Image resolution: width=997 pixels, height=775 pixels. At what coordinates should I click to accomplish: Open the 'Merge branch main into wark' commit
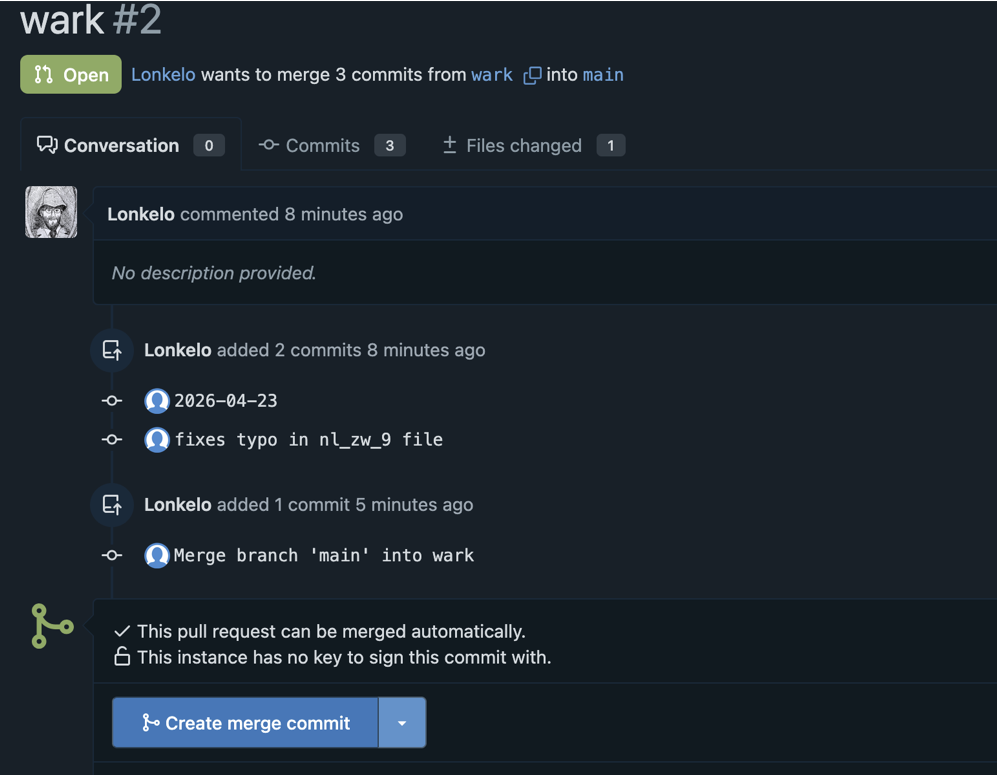pyautogui.click(x=324, y=556)
